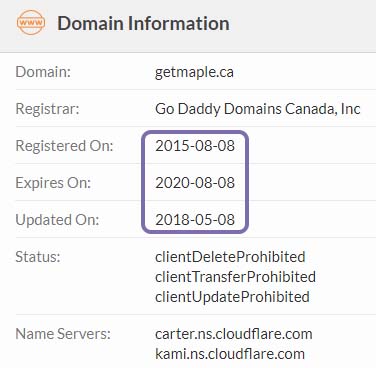
Task: Click the Registrar: label
Action: [47, 109]
